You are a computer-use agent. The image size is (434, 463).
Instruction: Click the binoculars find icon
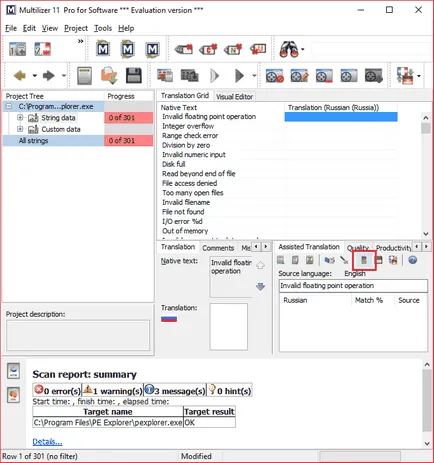point(289,49)
